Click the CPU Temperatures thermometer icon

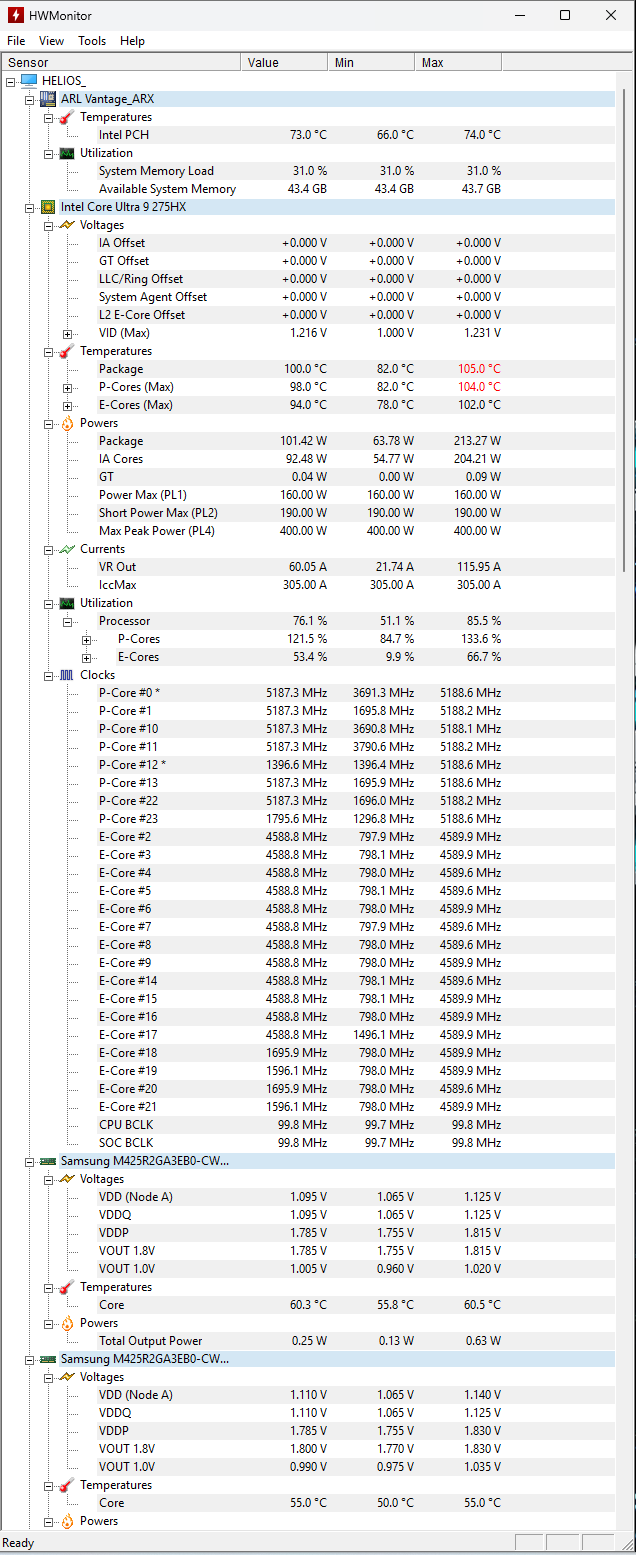[66, 351]
